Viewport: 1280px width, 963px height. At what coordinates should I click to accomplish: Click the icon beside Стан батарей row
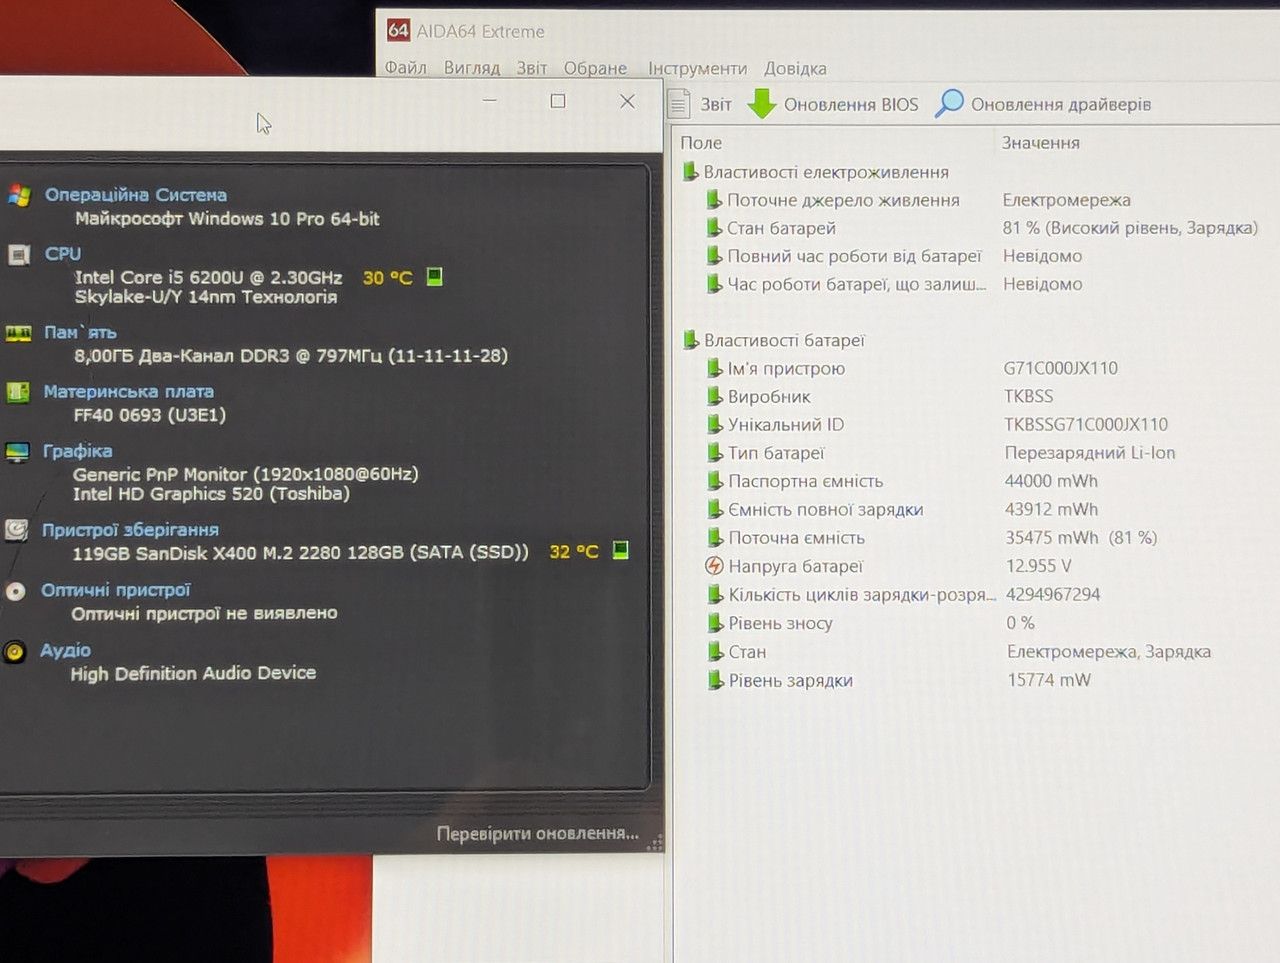[x=714, y=228]
